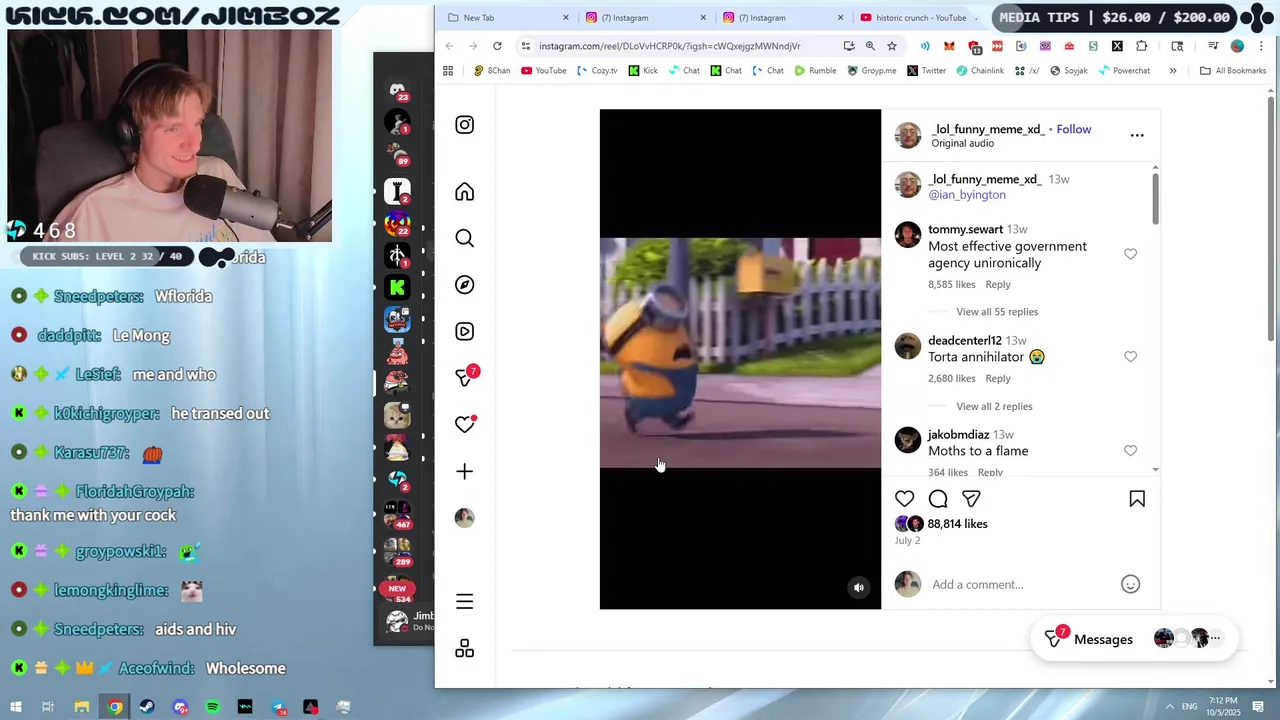Open Reels in Instagram sidebar
Image resolution: width=1280 pixels, height=720 pixels.
tap(464, 331)
